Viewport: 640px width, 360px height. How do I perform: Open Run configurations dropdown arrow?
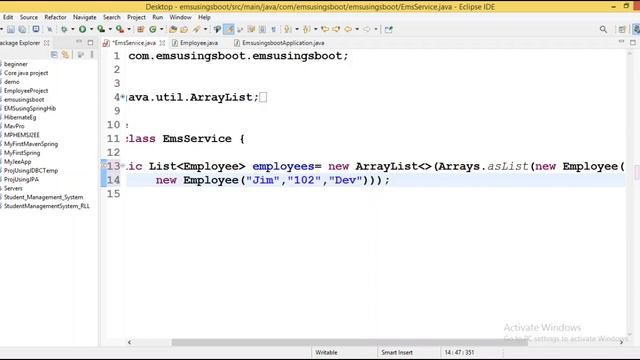(91, 29)
